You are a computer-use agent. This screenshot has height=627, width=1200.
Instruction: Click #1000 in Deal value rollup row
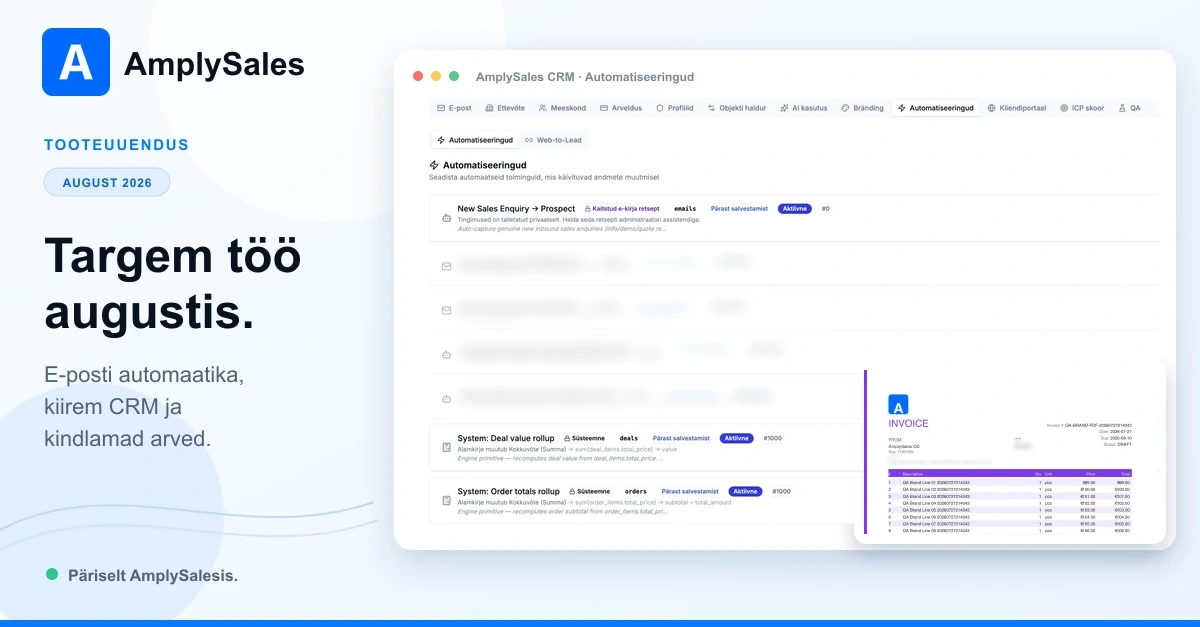tap(773, 438)
